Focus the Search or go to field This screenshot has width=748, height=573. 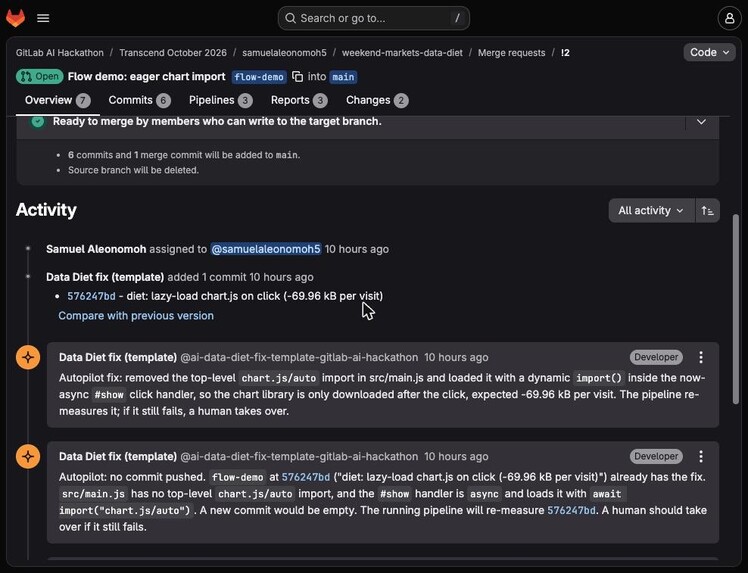(374, 18)
